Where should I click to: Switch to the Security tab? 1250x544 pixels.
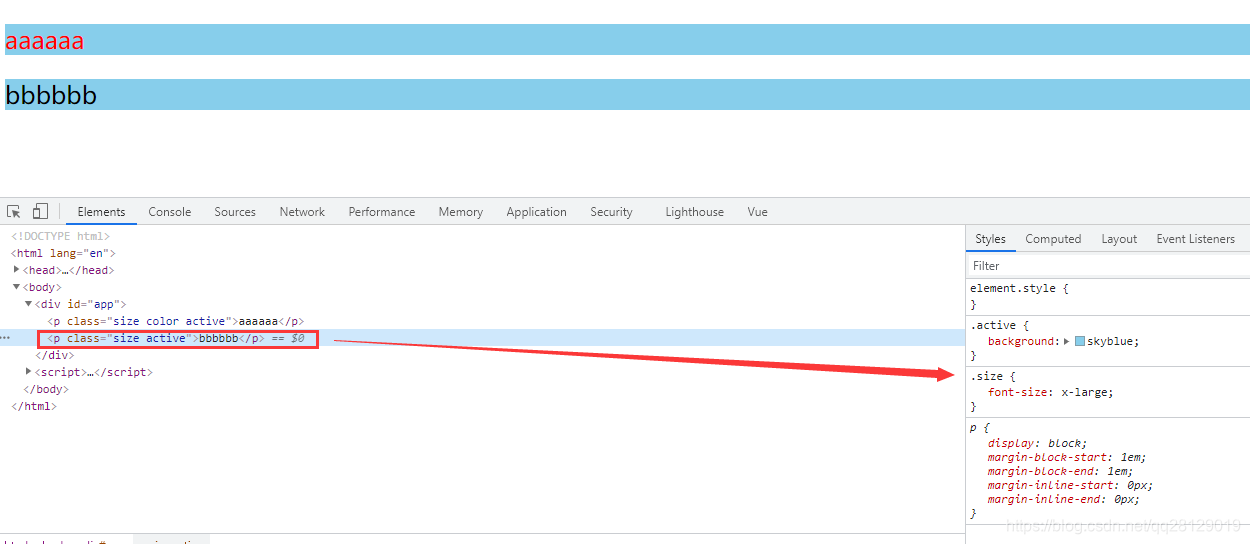(611, 212)
